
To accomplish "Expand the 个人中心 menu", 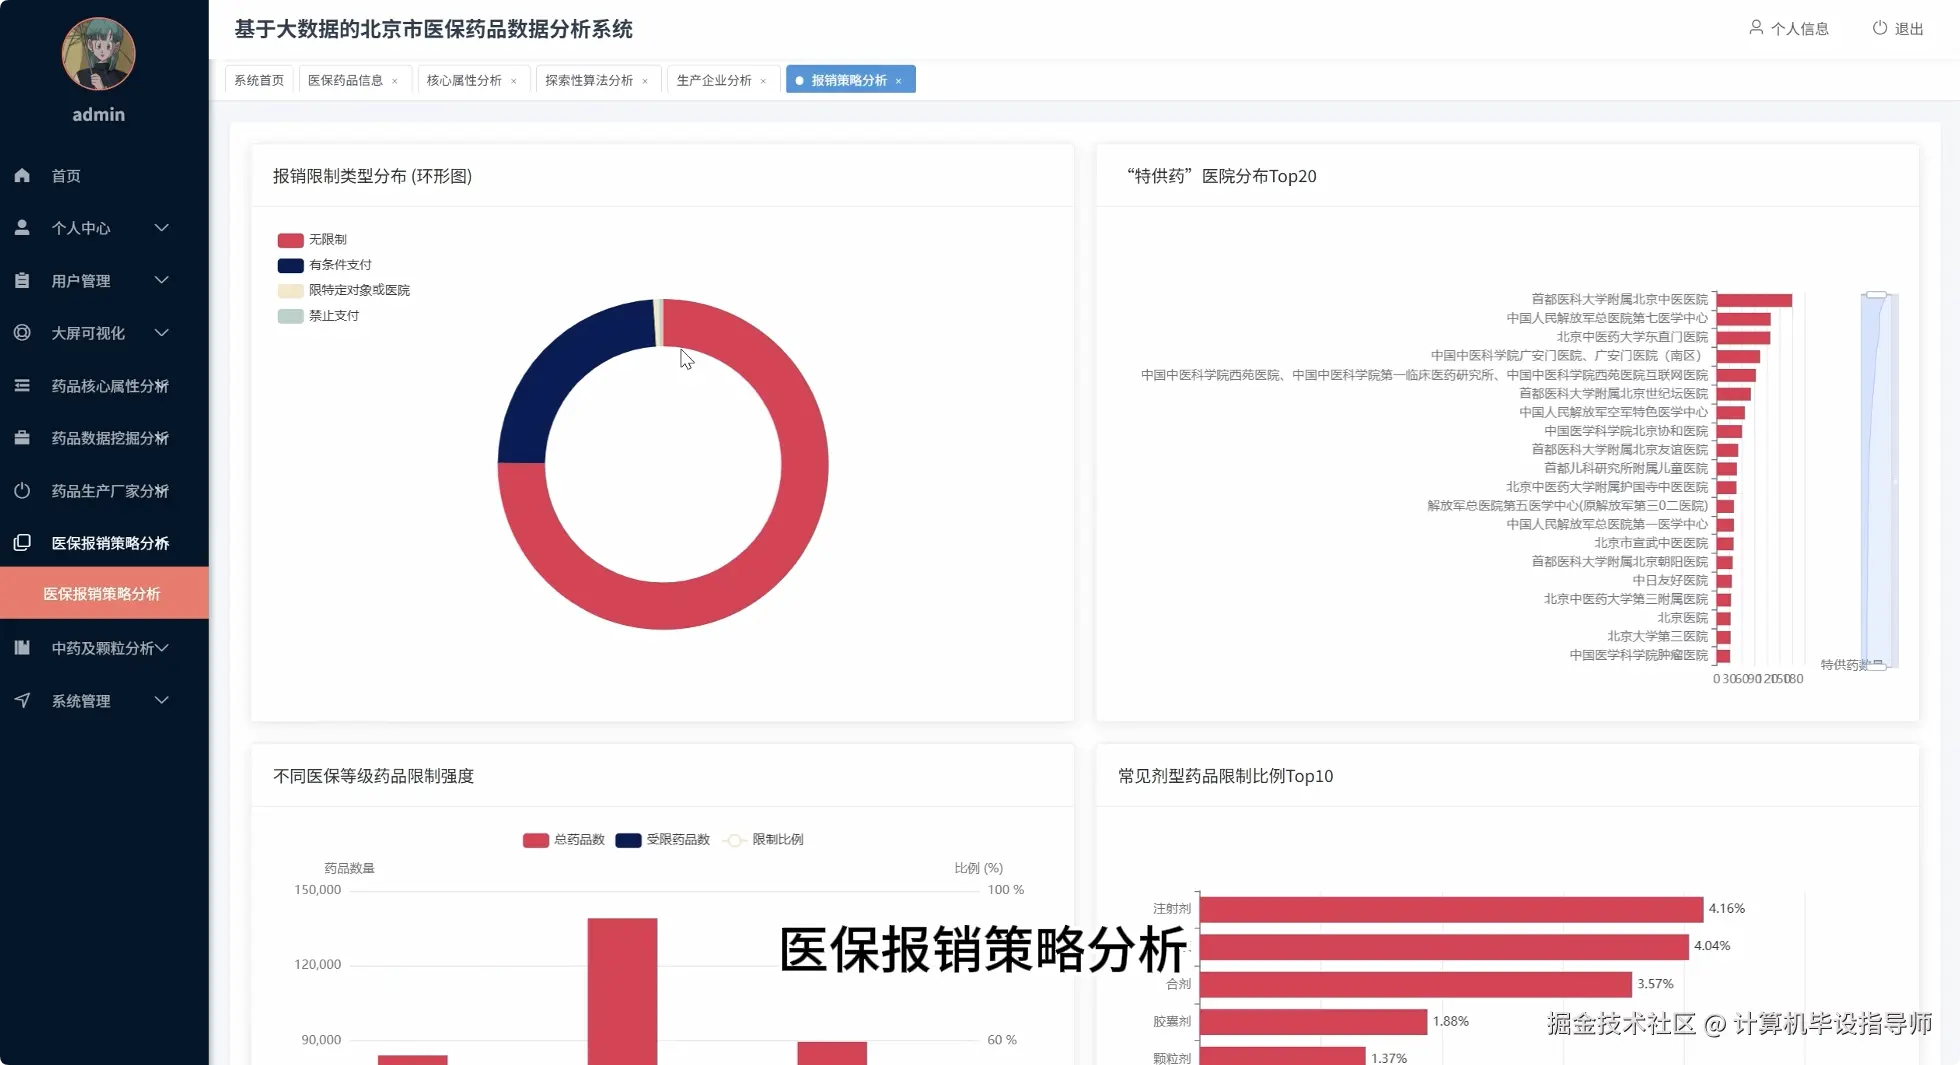I will [x=161, y=228].
